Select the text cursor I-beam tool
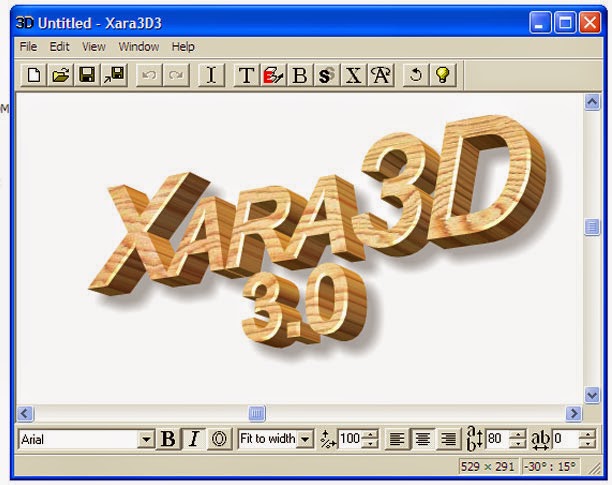The image size is (612, 485). [211, 75]
